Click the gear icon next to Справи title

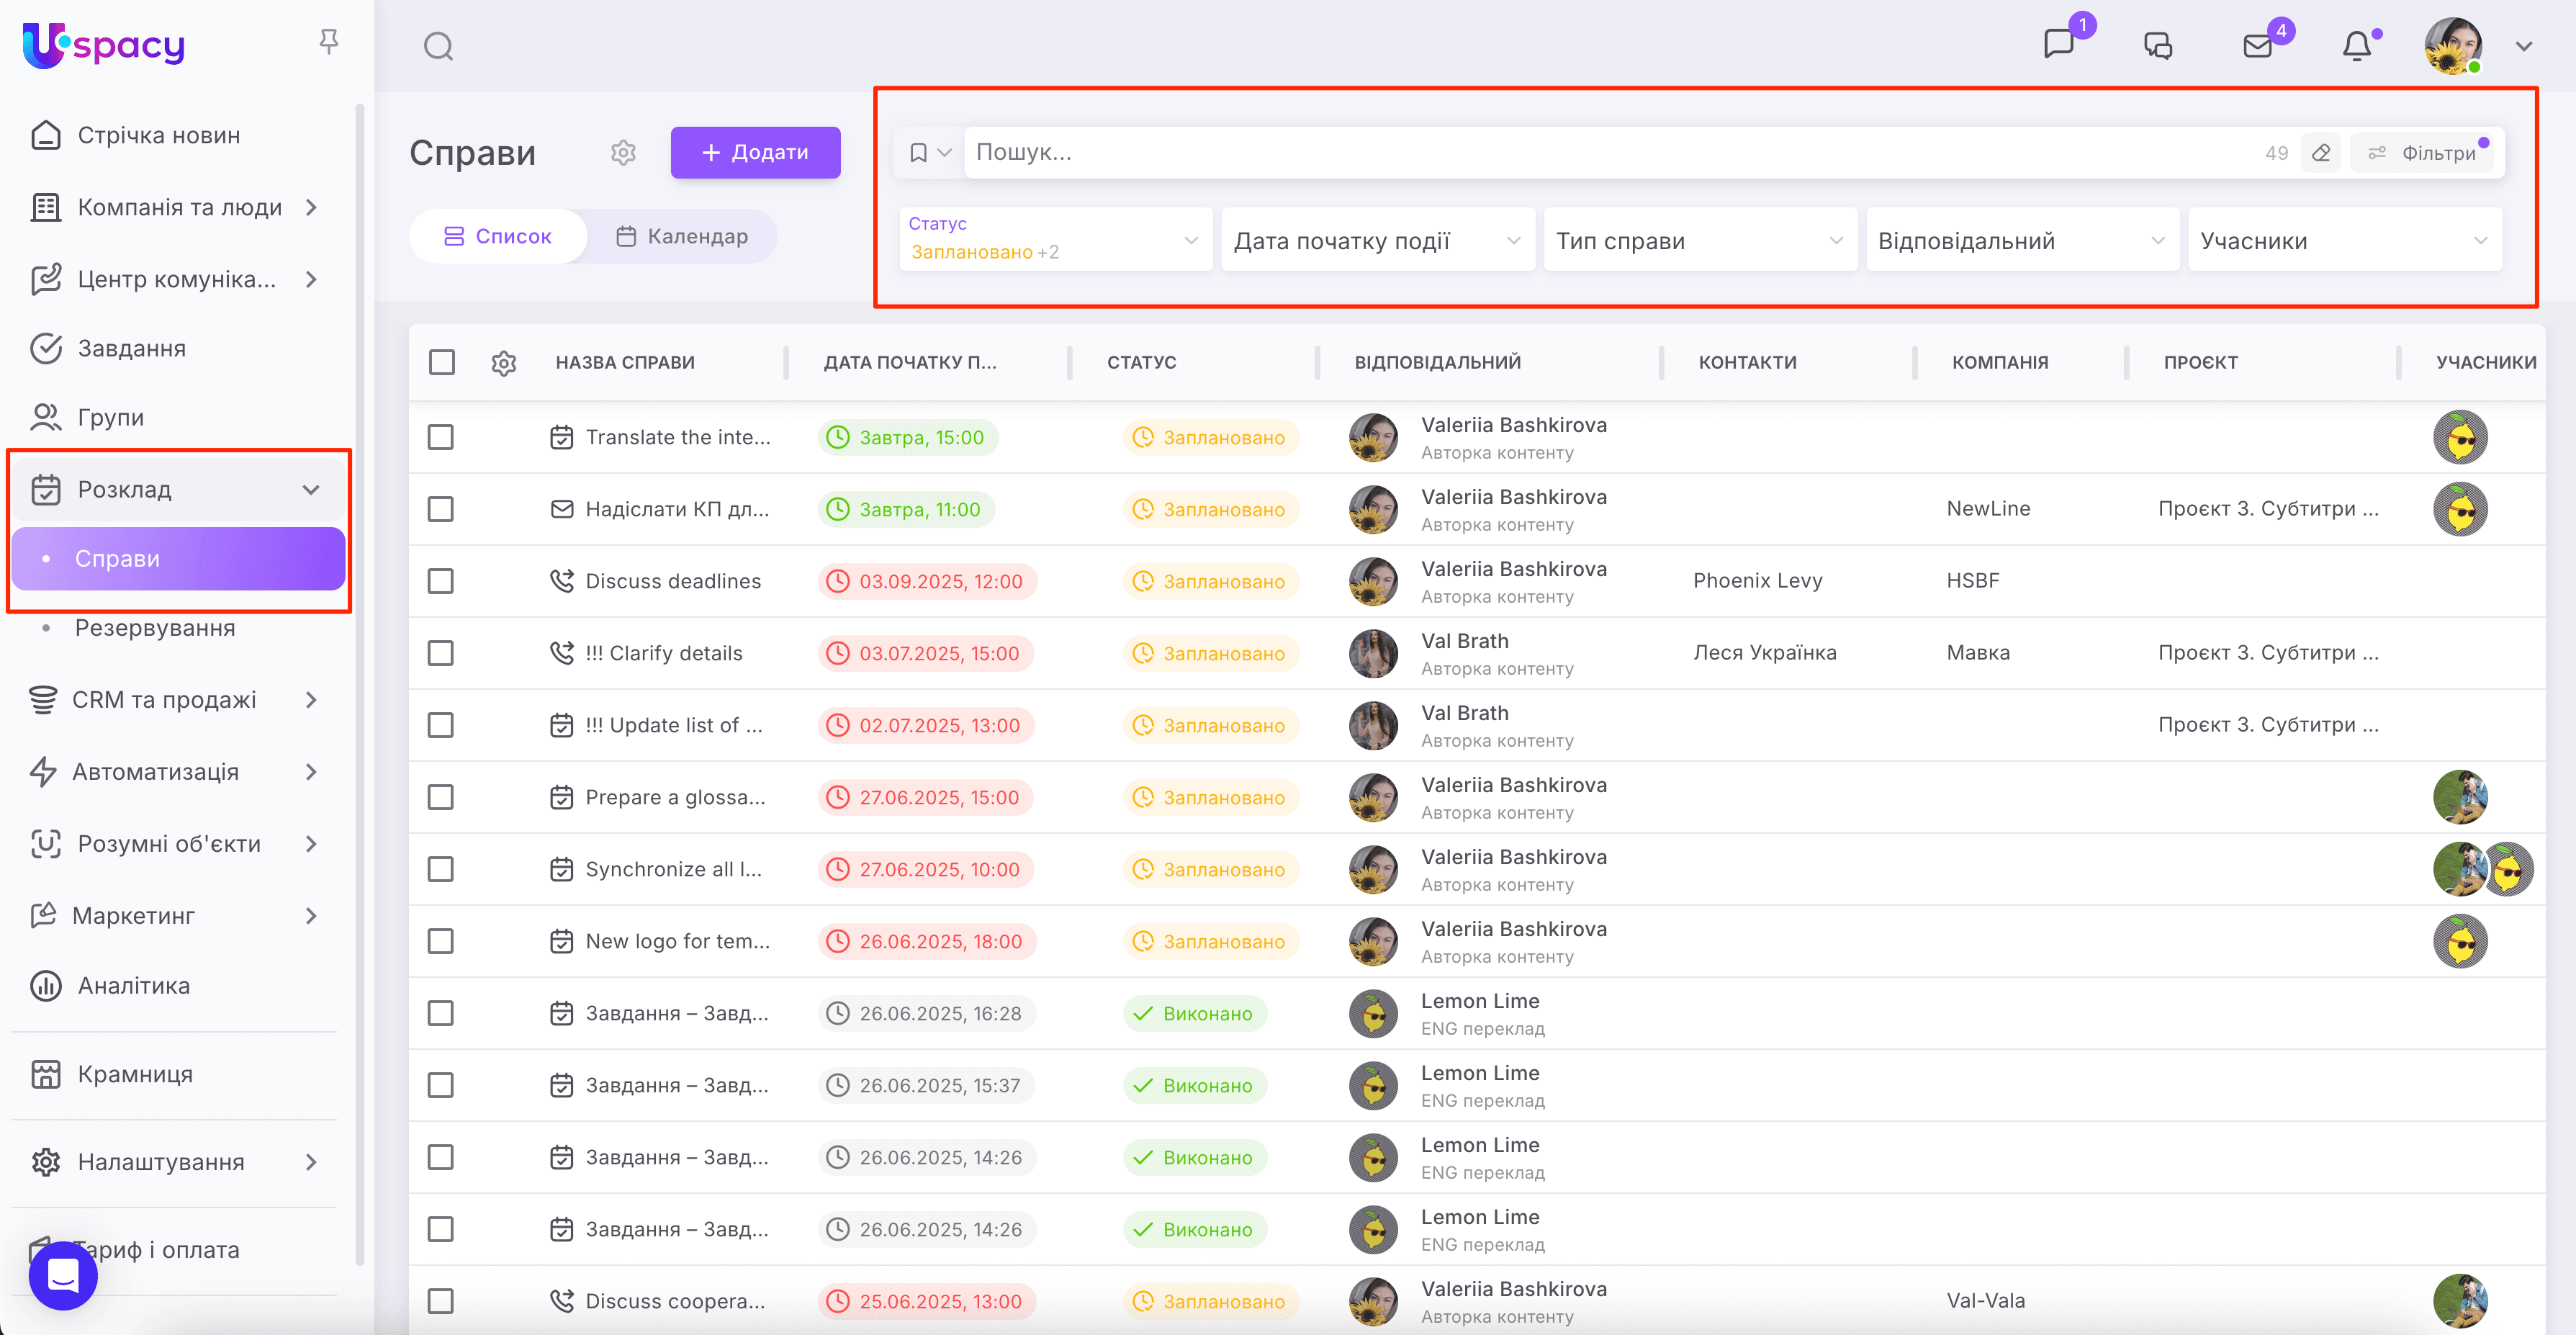coord(623,153)
